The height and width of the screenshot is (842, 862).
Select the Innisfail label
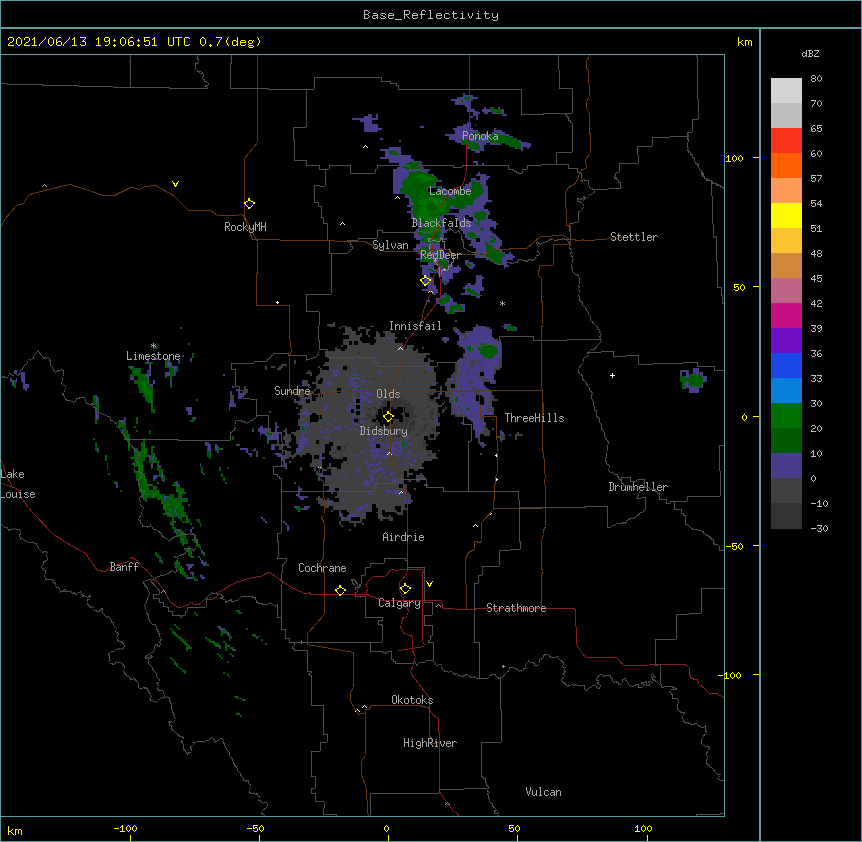tap(415, 326)
